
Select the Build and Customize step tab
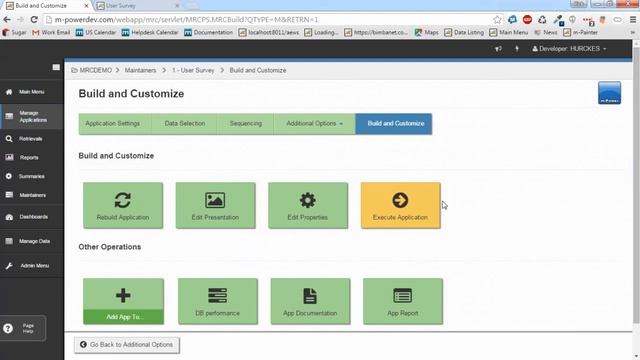pos(394,124)
